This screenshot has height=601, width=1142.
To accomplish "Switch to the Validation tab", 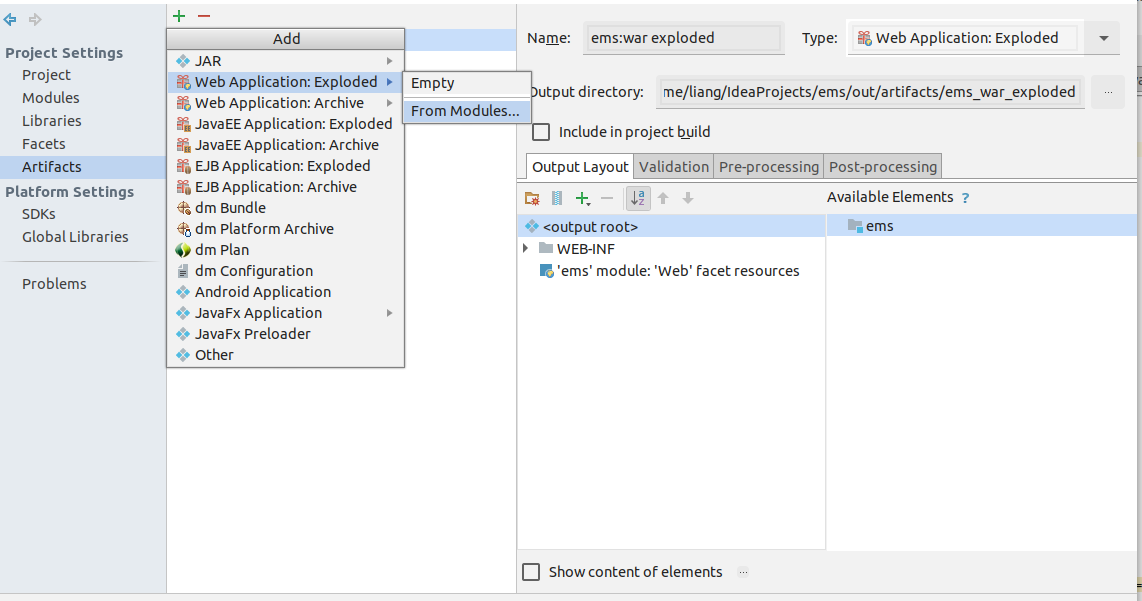I will click(x=674, y=167).
